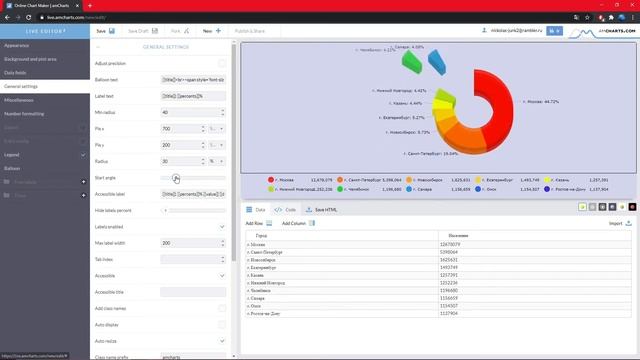Image resolution: width=640 pixels, height=360 pixels.
Task: Click the Import button label
Action: pyautogui.click(x=616, y=223)
